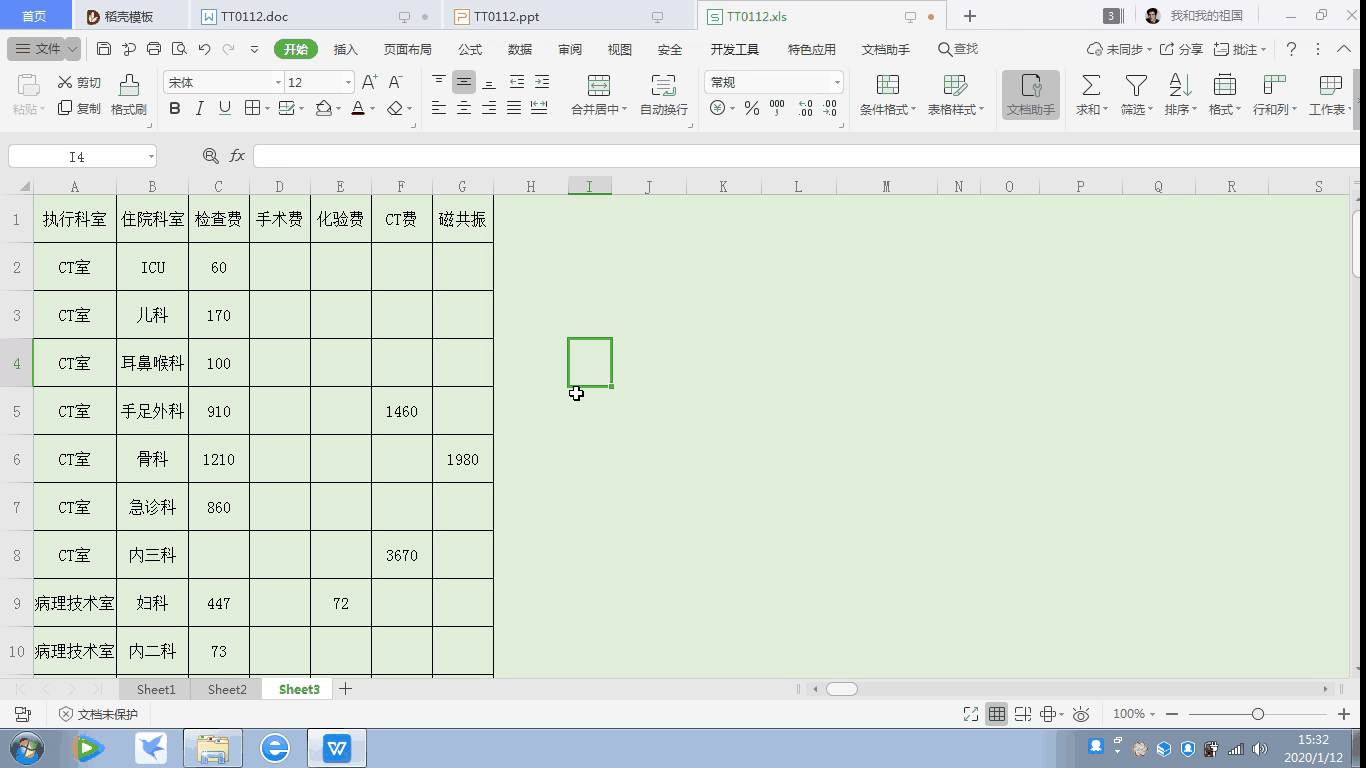Decrease indent in the alignment group
1366x768 pixels.
[x=516, y=82]
